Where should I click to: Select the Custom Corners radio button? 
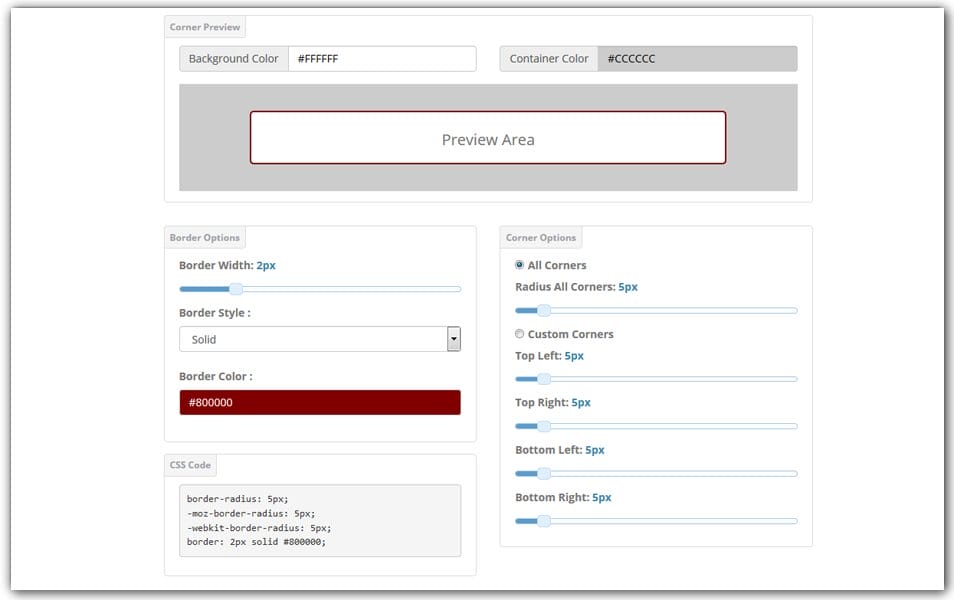click(x=520, y=334)
